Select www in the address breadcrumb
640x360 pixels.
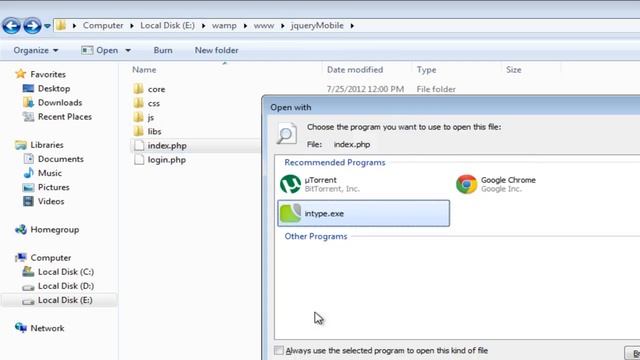point(264,25)
